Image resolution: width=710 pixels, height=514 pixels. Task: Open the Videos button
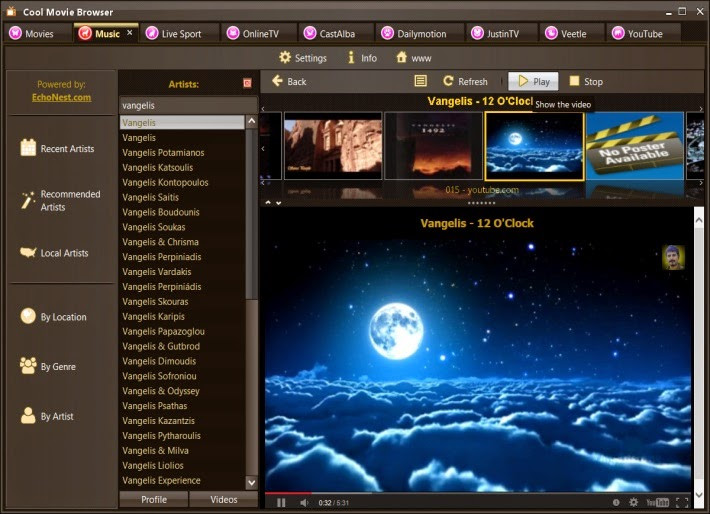(x=224, y=500)
